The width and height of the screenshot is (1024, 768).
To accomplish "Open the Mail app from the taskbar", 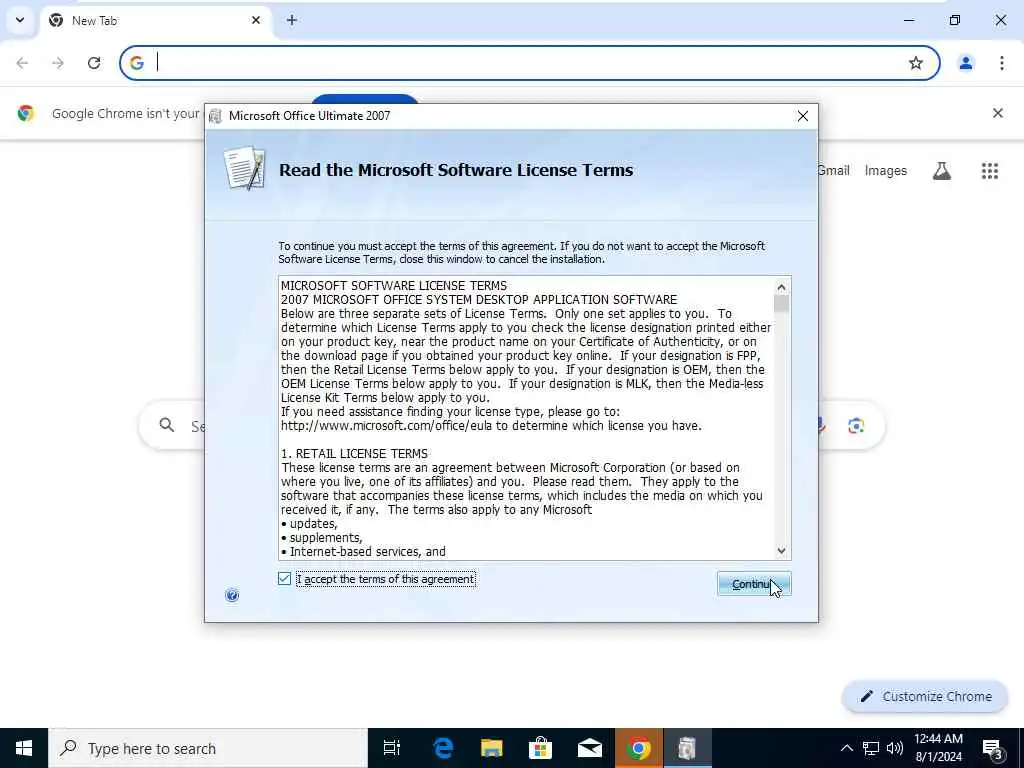I will click(589, 748).
